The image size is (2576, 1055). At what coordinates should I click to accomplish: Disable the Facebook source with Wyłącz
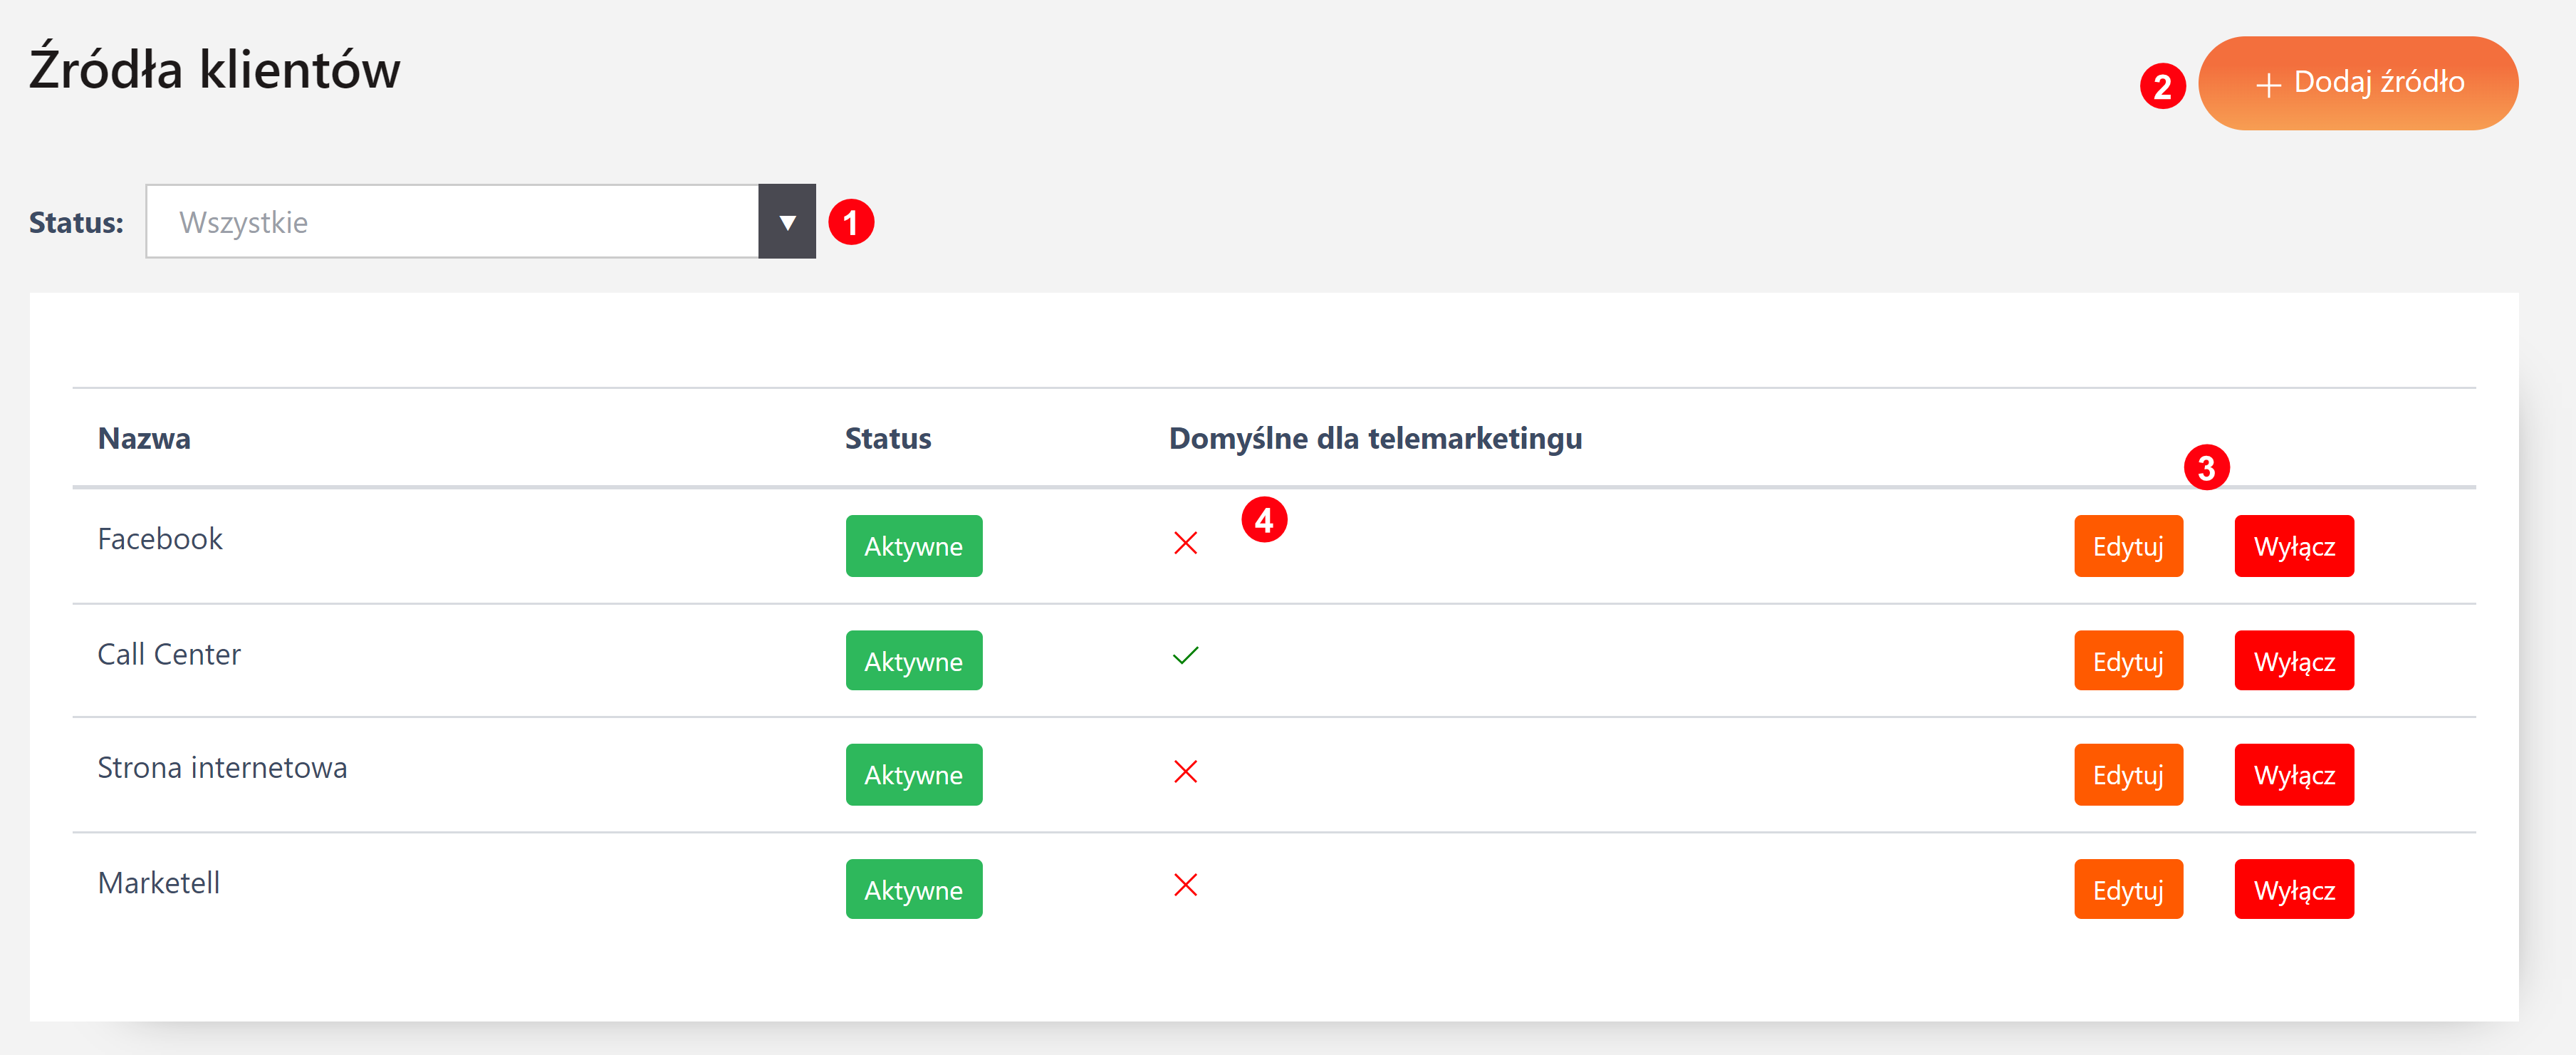pos(2293,546)
